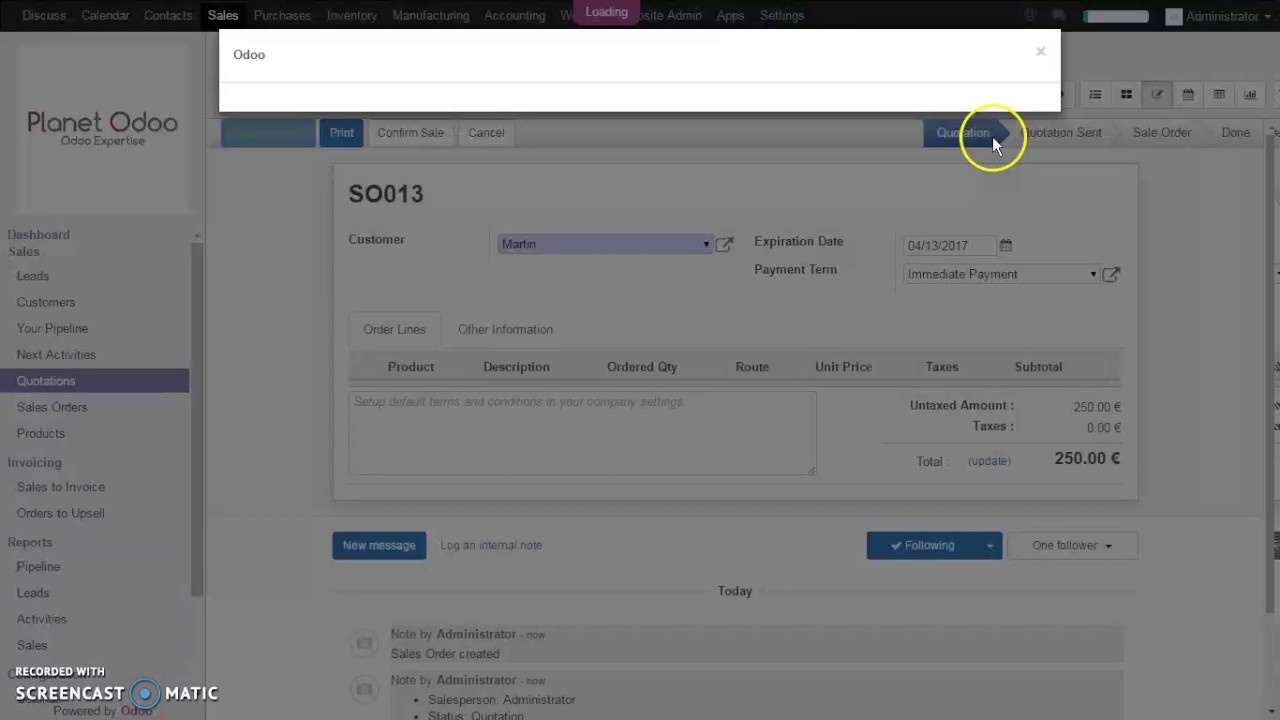Screen dimensions: 1280x720
Task: Click the Planet Odoo logo
Action: click(x=102, y=128)
